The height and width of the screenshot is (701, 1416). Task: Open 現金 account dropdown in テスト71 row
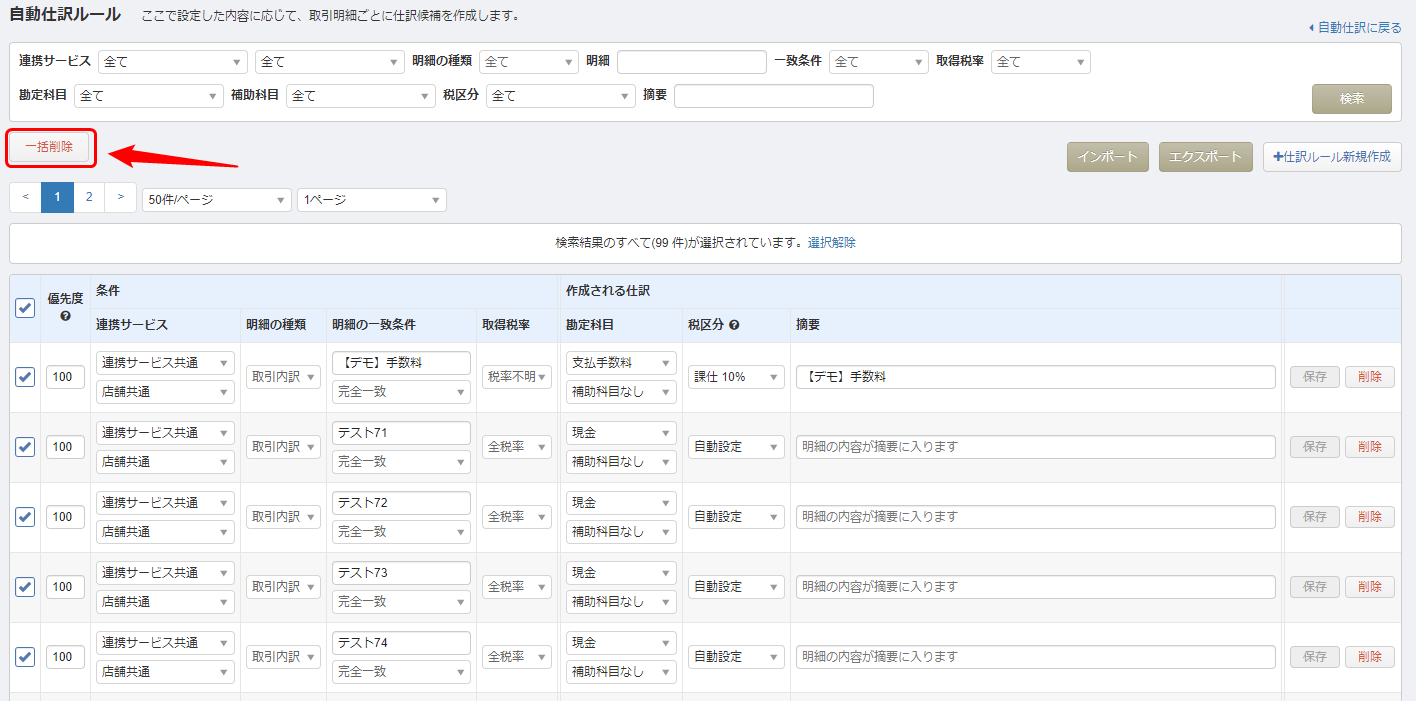[x=621, y=433]
